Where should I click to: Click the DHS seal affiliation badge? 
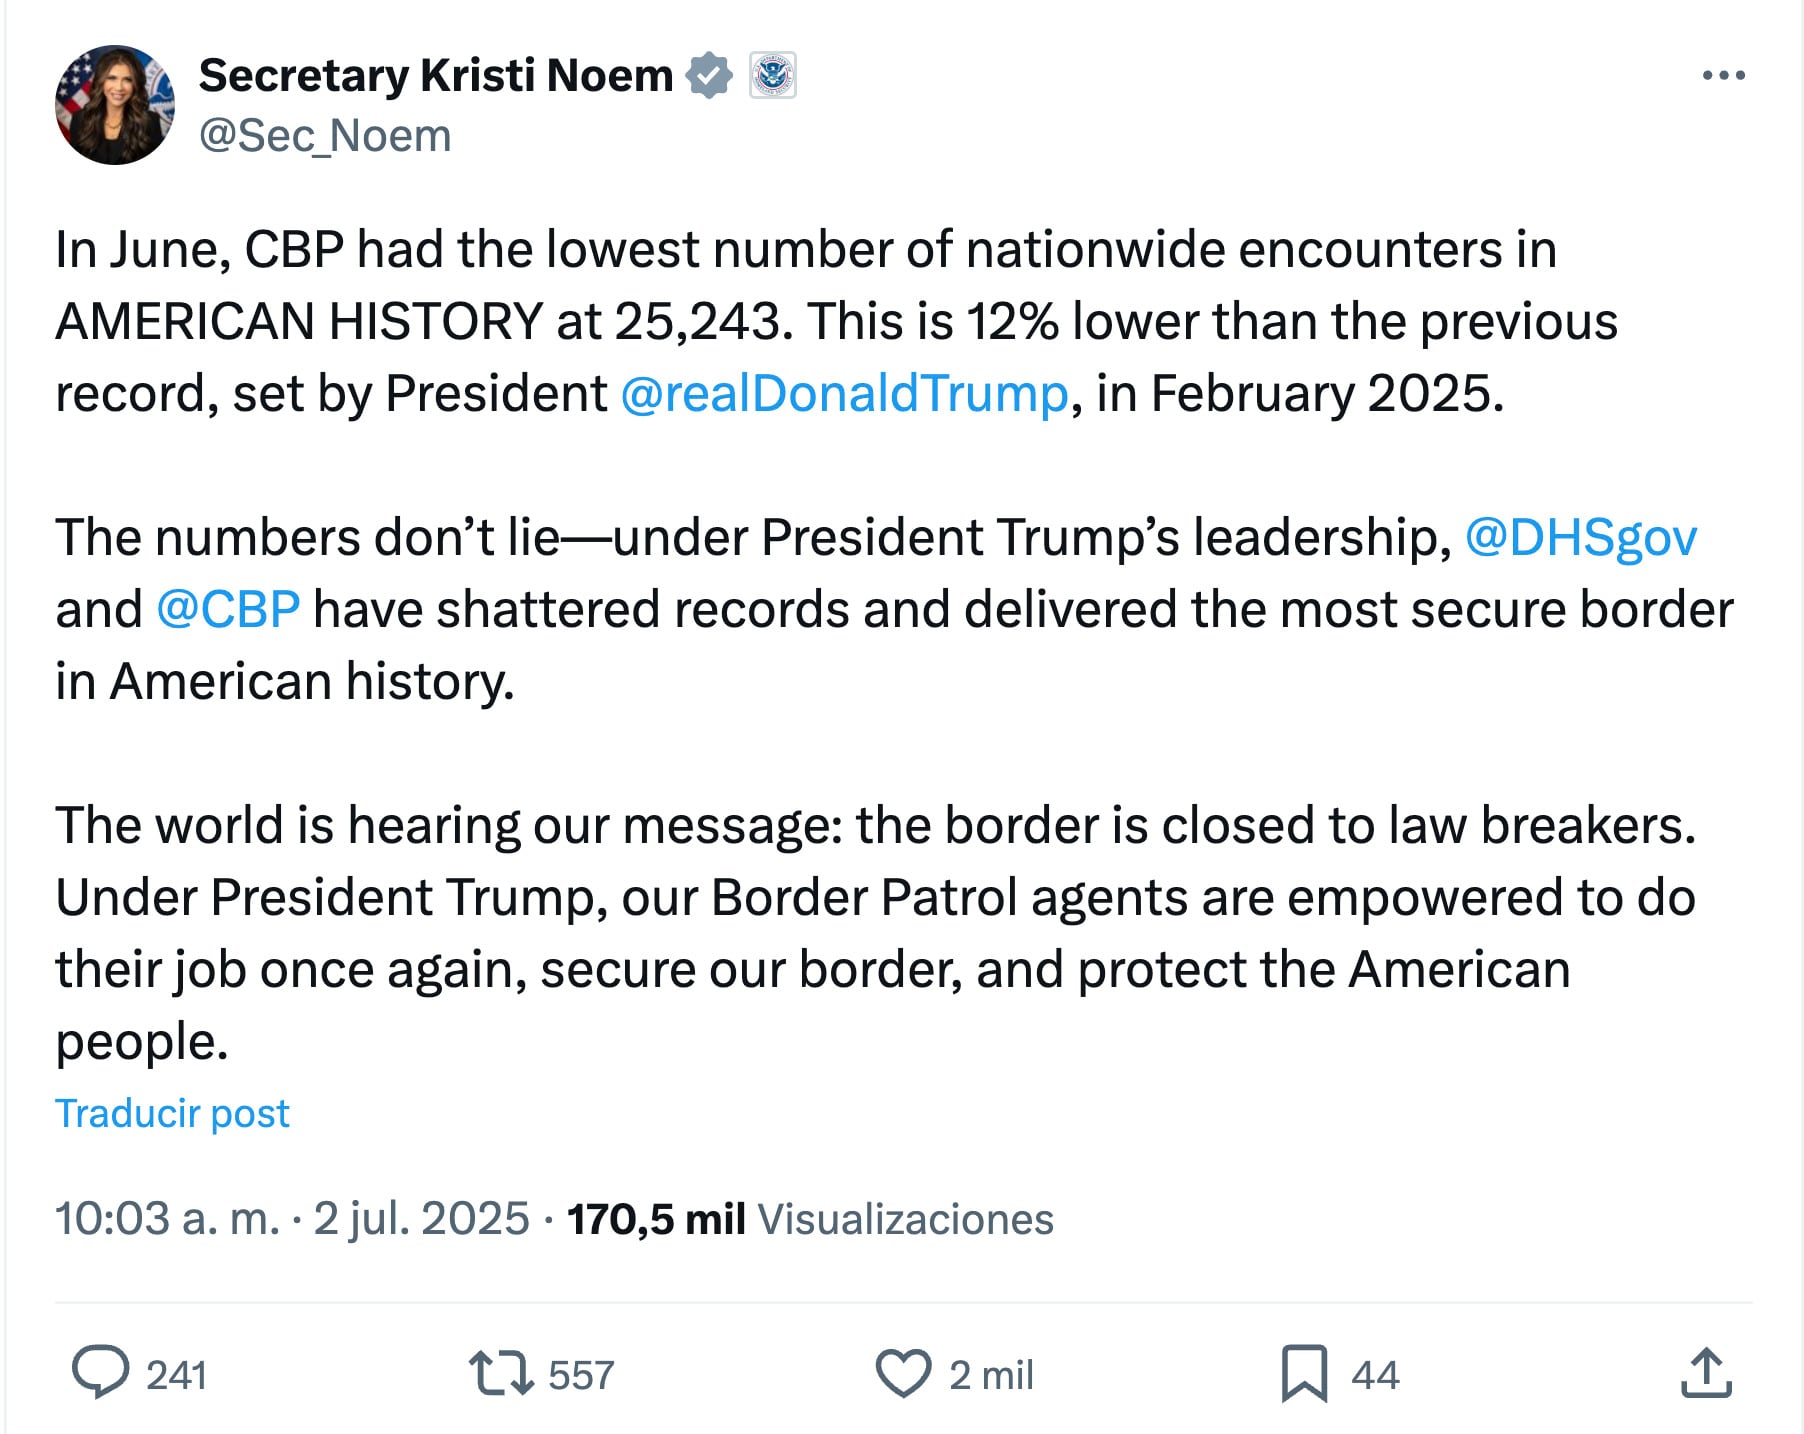pyautogui.click(x=773, y=75)
